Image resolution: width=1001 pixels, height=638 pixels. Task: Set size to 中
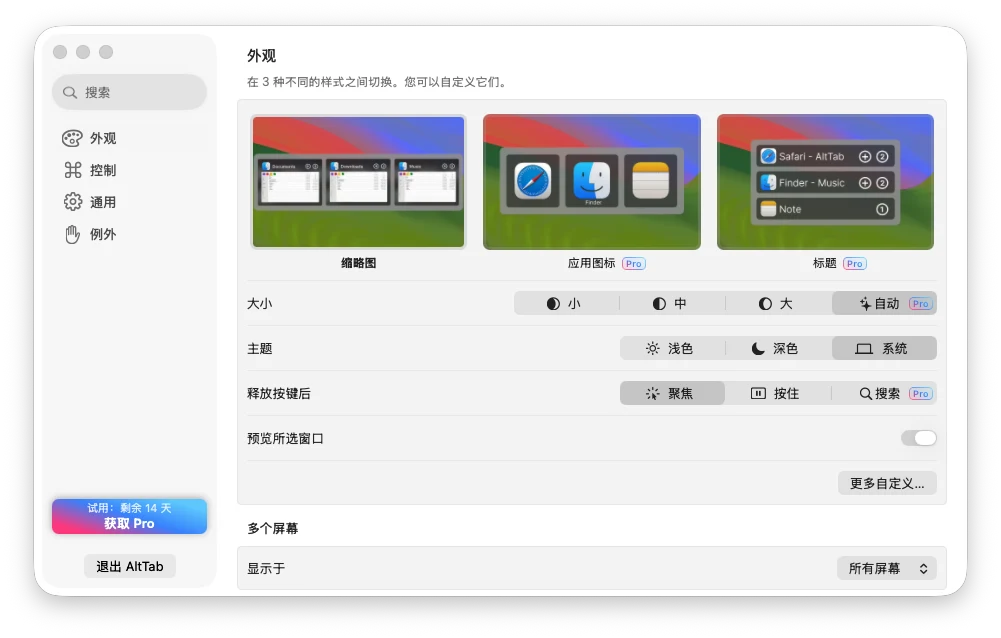coord(672,303)
